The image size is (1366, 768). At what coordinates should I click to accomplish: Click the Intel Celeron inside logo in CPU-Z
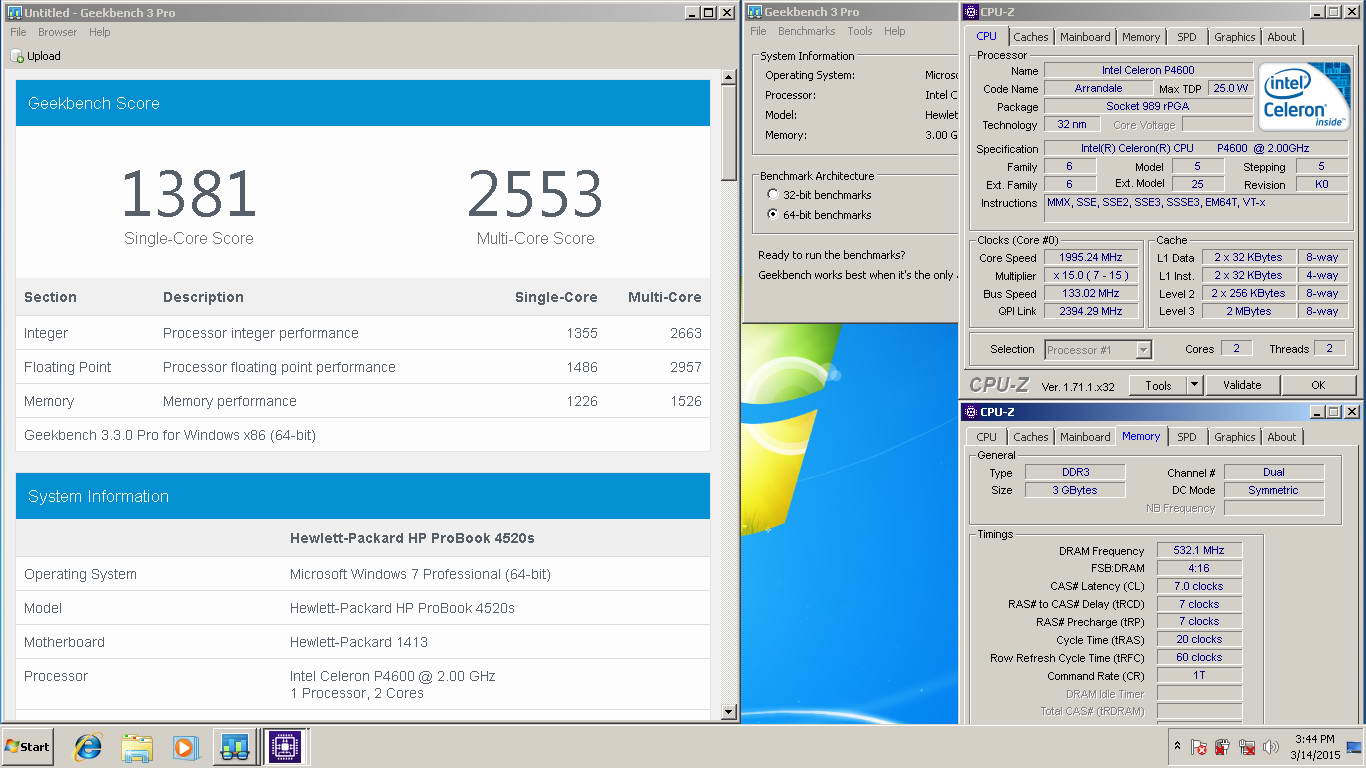1303,96
